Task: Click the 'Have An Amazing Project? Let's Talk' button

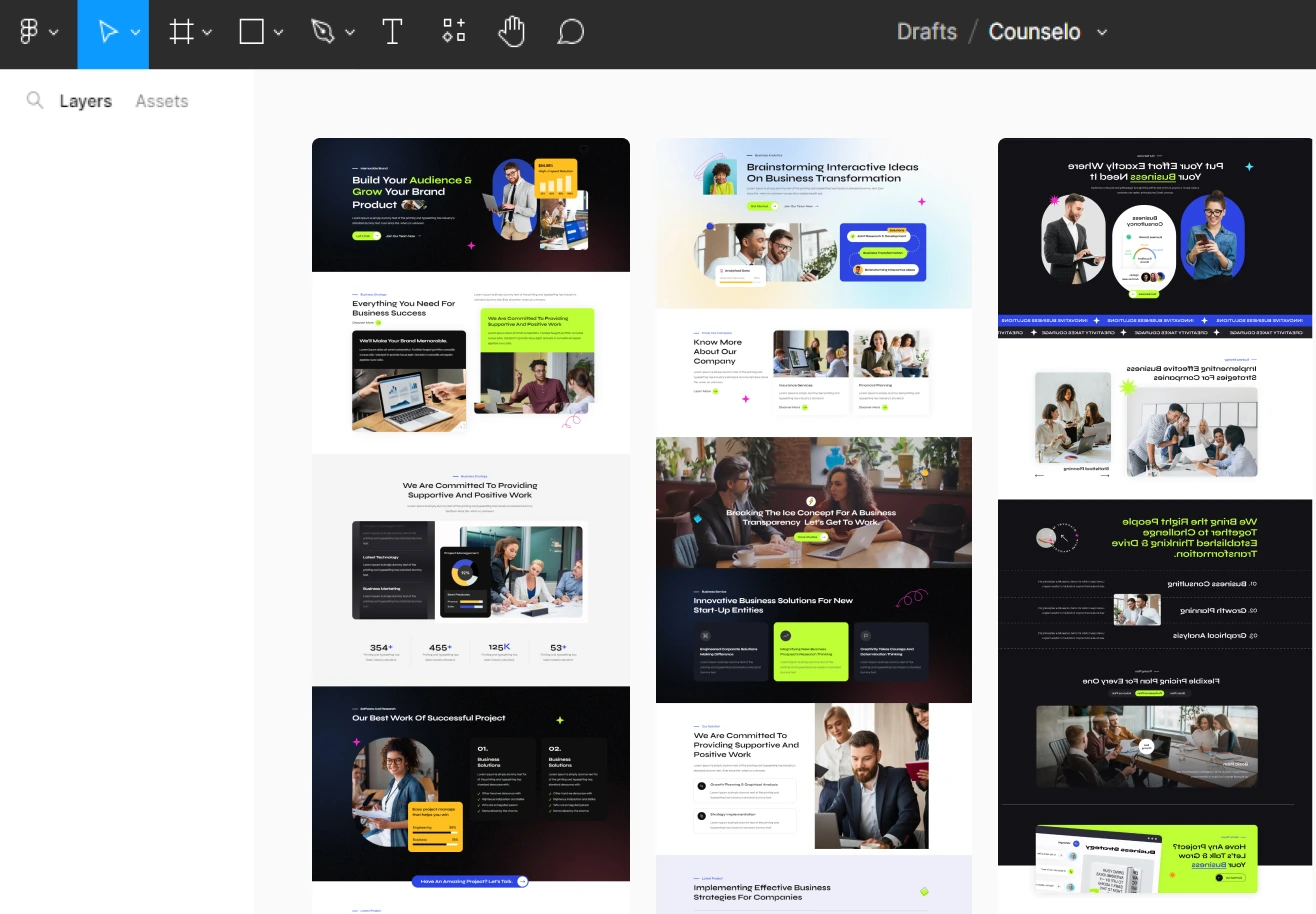Action: (470, 881)
